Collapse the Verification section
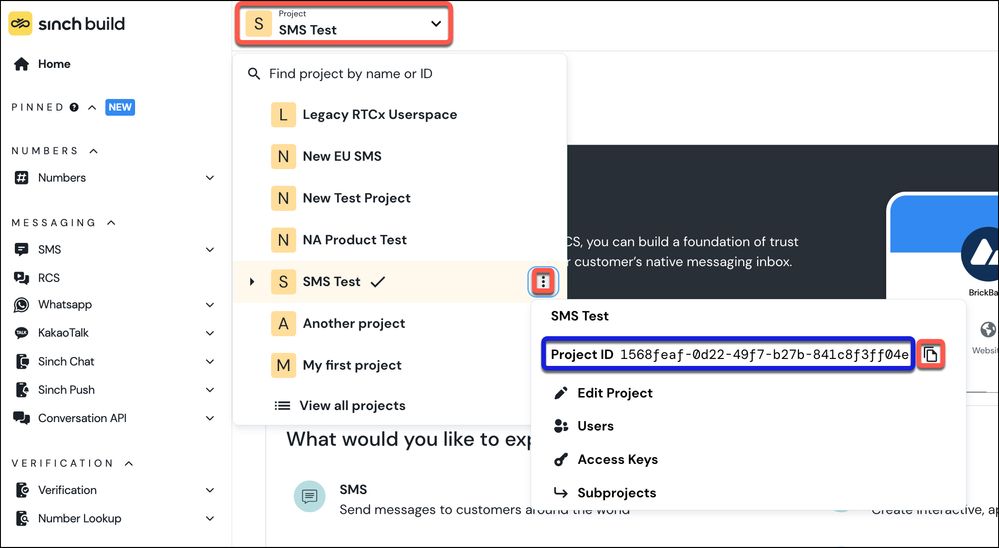999x548 pixels. [129, 463]
